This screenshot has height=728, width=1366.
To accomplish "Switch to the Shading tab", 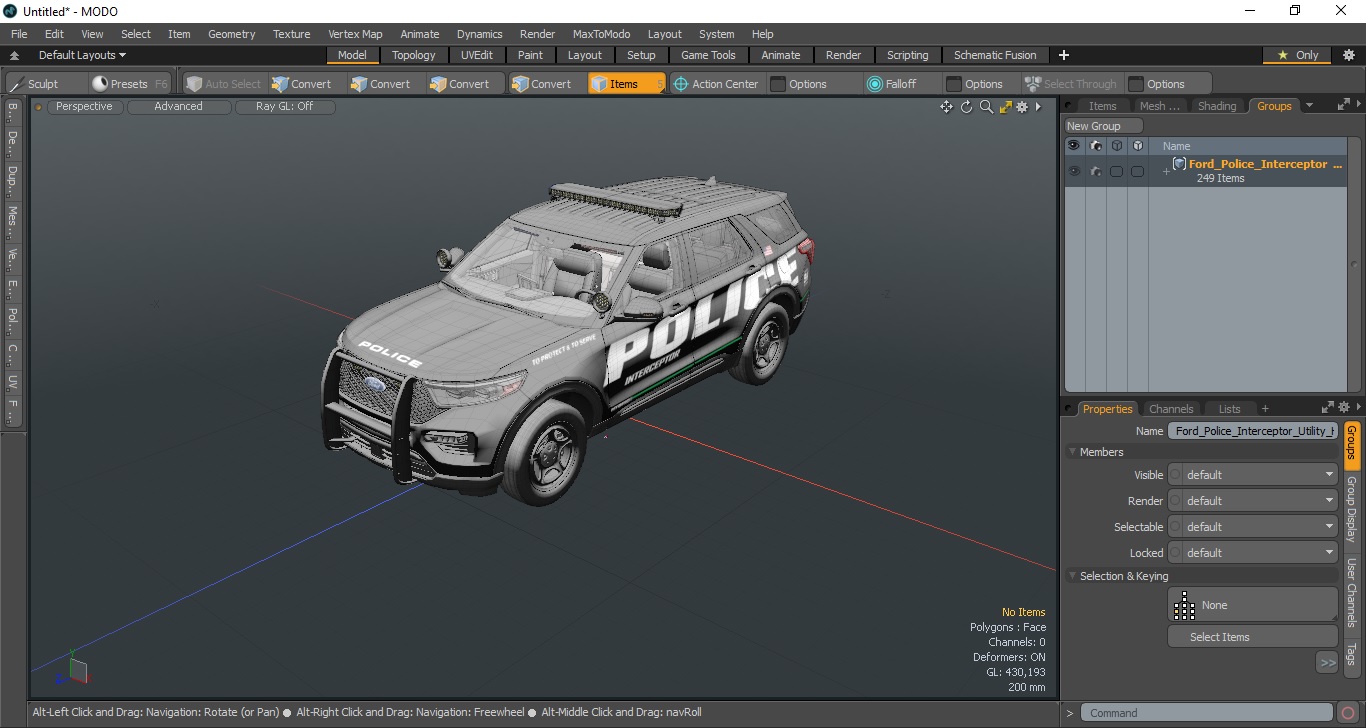I will 1217,106.
